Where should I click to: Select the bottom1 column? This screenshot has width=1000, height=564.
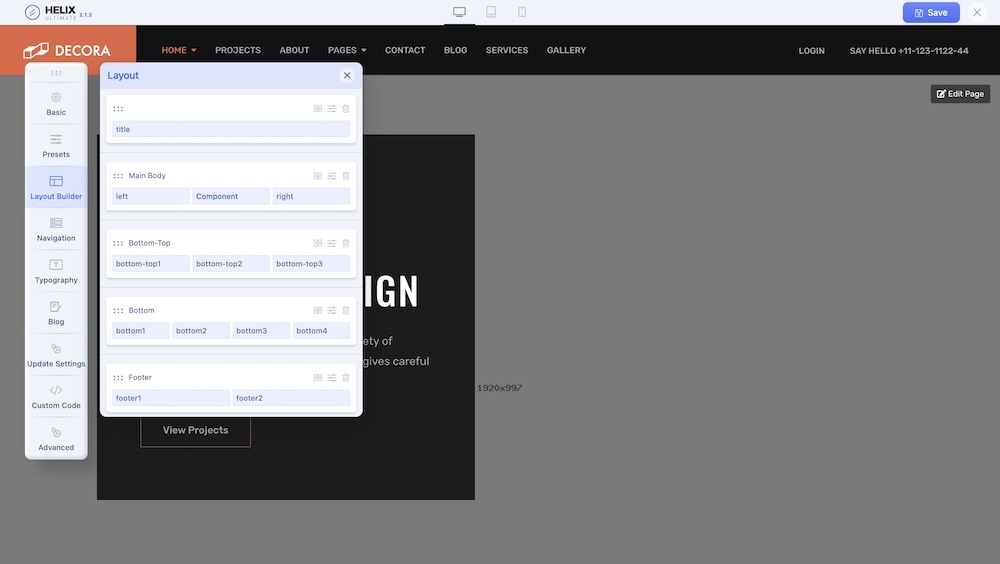pos(140,330)
